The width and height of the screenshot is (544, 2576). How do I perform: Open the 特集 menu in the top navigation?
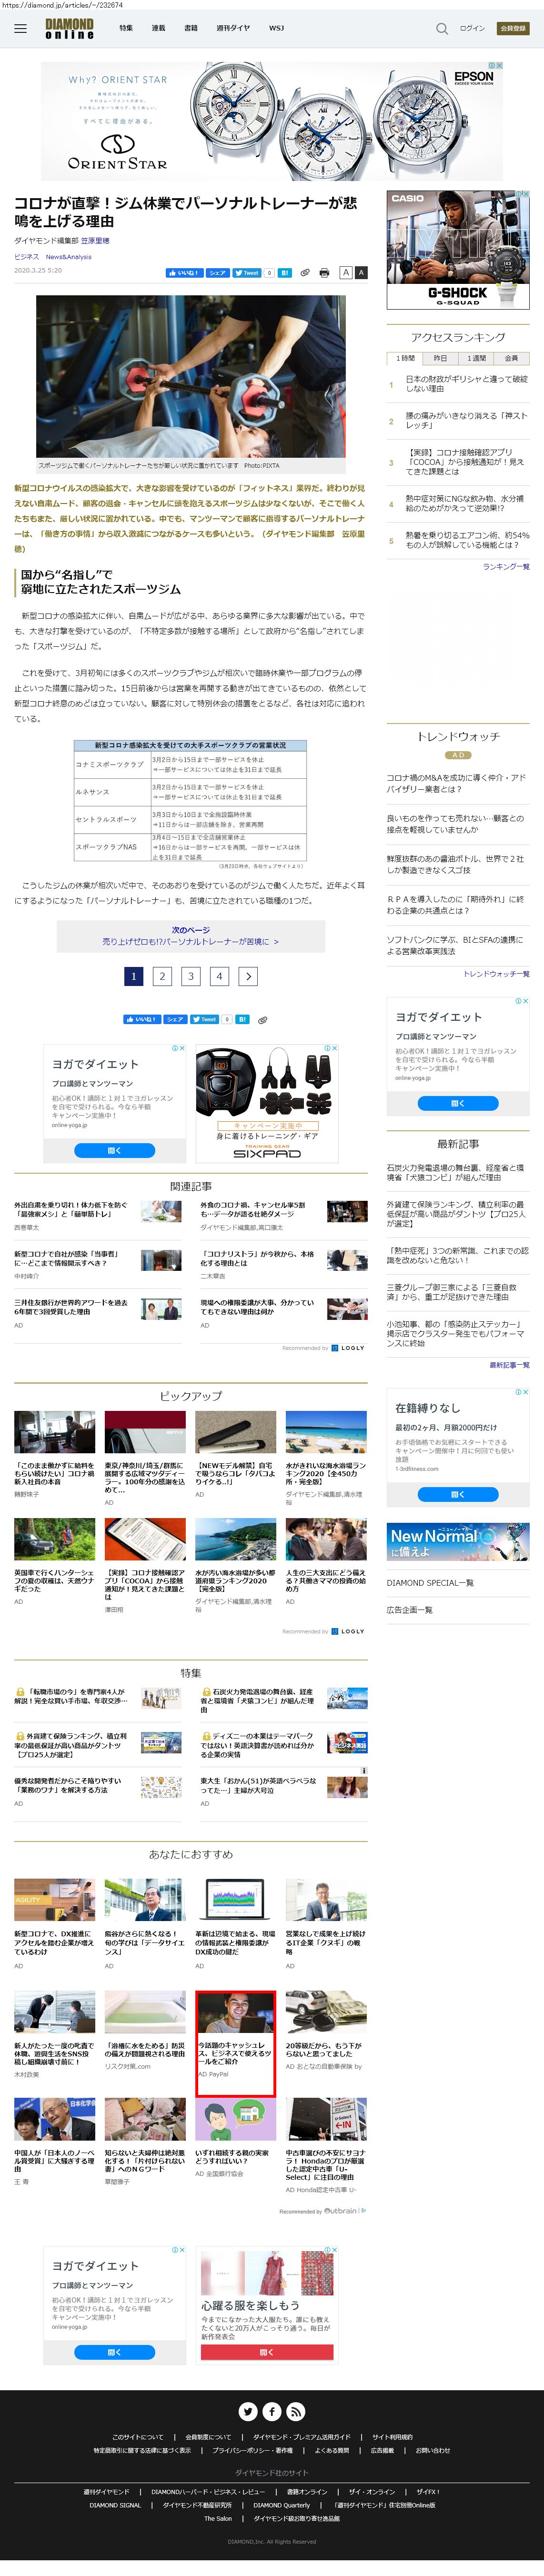(126, 29)
